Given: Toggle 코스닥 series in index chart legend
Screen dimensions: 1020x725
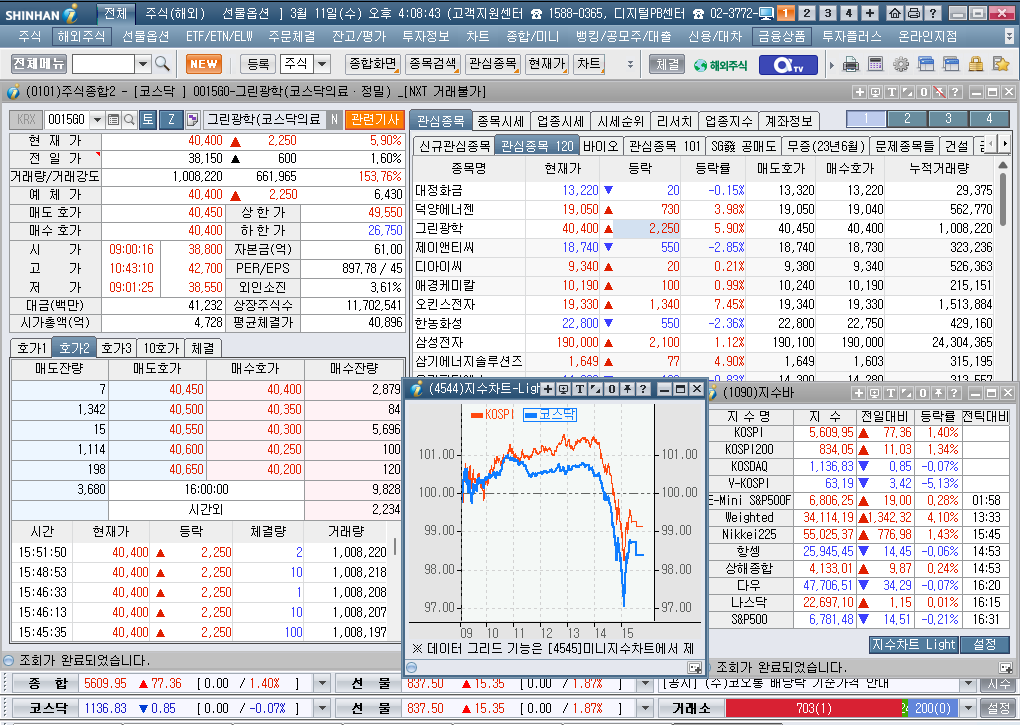Looking at the screenshot, I should (x=550, y=414).
